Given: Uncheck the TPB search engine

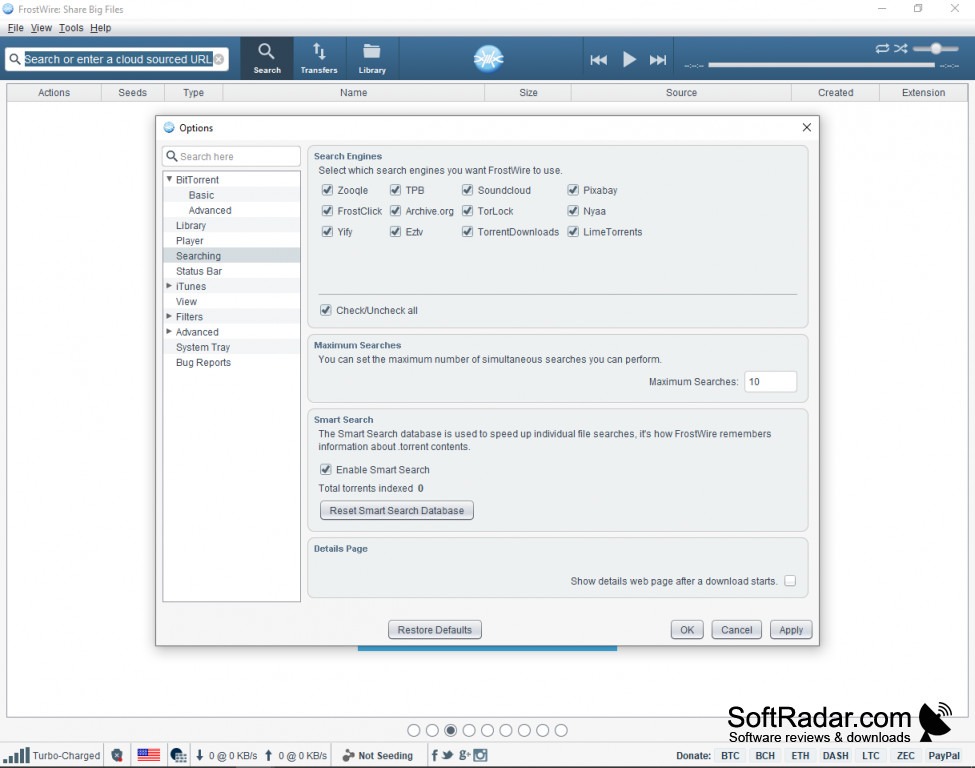Looking at the screenshot, I should click(x=395, y=190).
